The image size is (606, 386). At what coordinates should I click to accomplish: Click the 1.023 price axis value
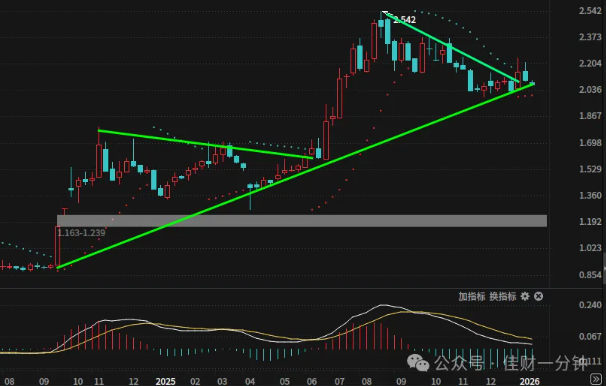click(x=590, y=248)
